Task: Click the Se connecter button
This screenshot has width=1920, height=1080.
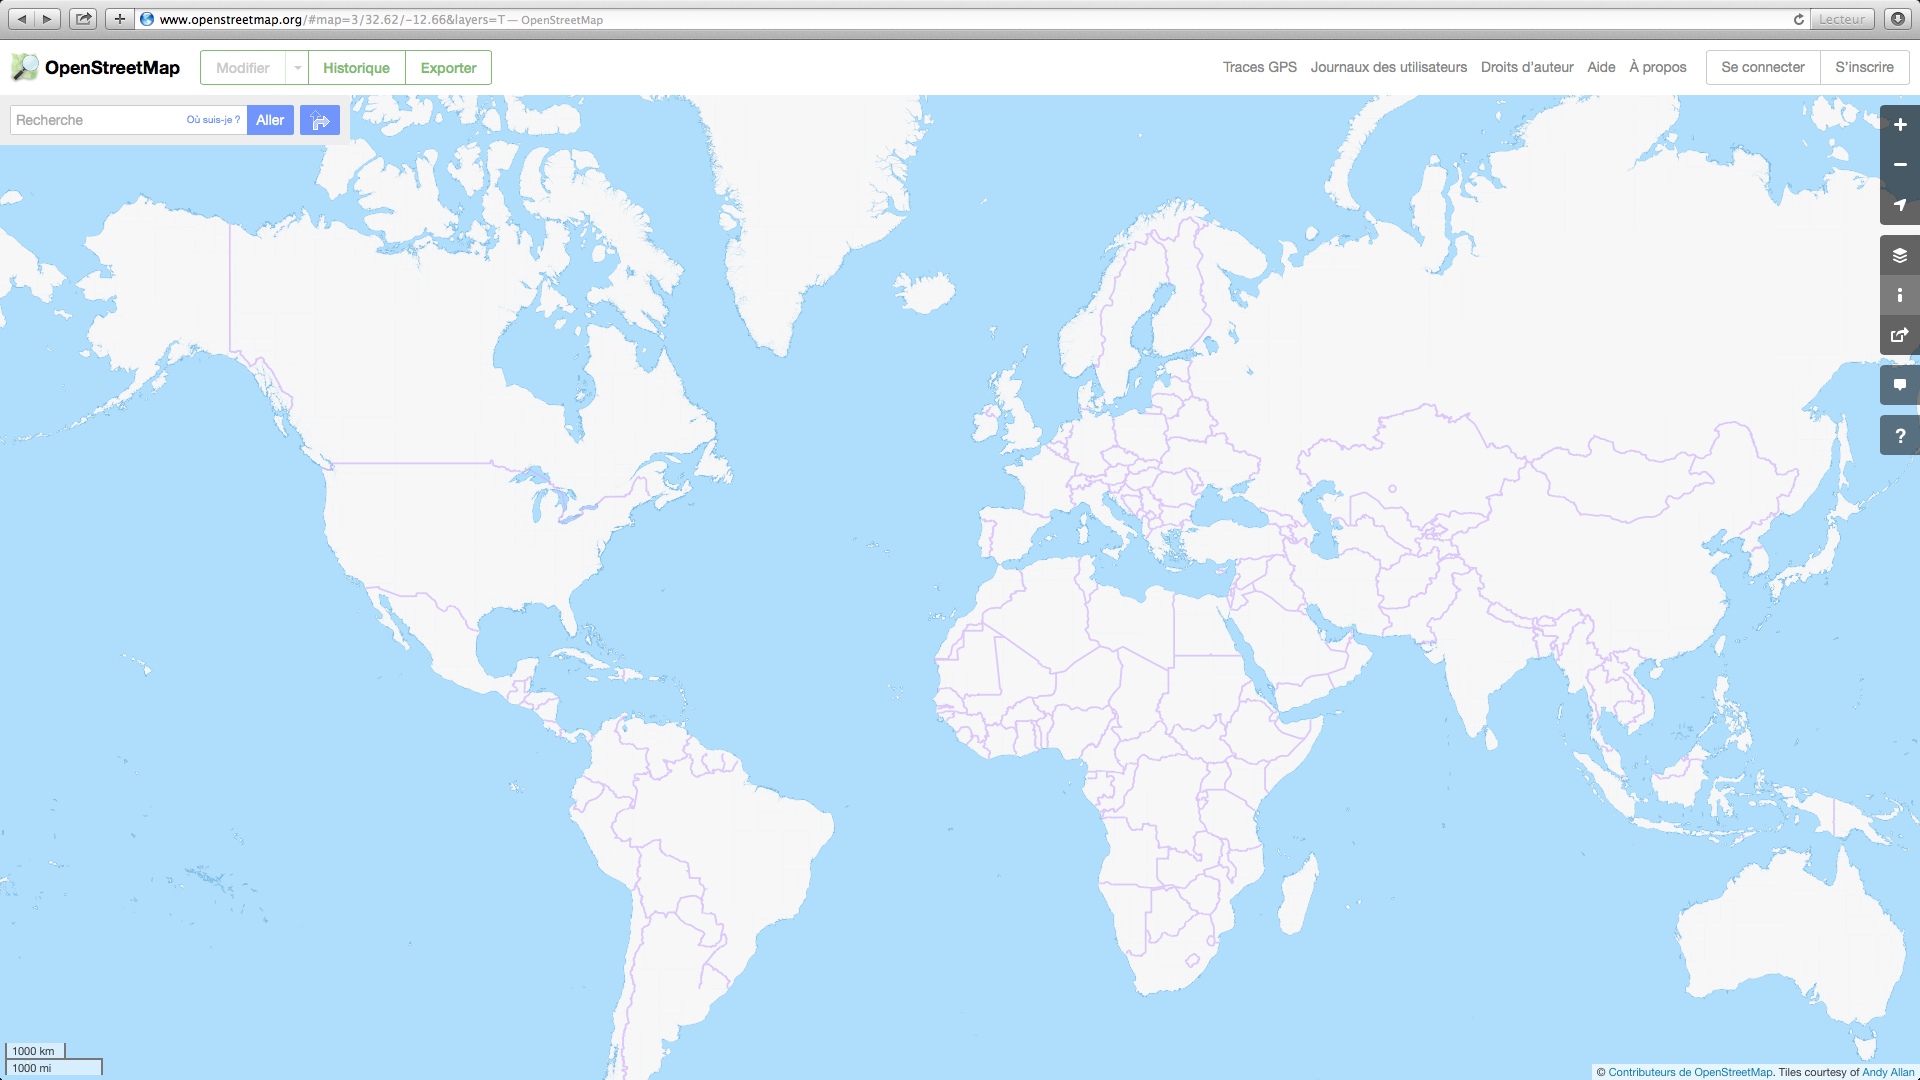Action: (x=1762, y=67)
